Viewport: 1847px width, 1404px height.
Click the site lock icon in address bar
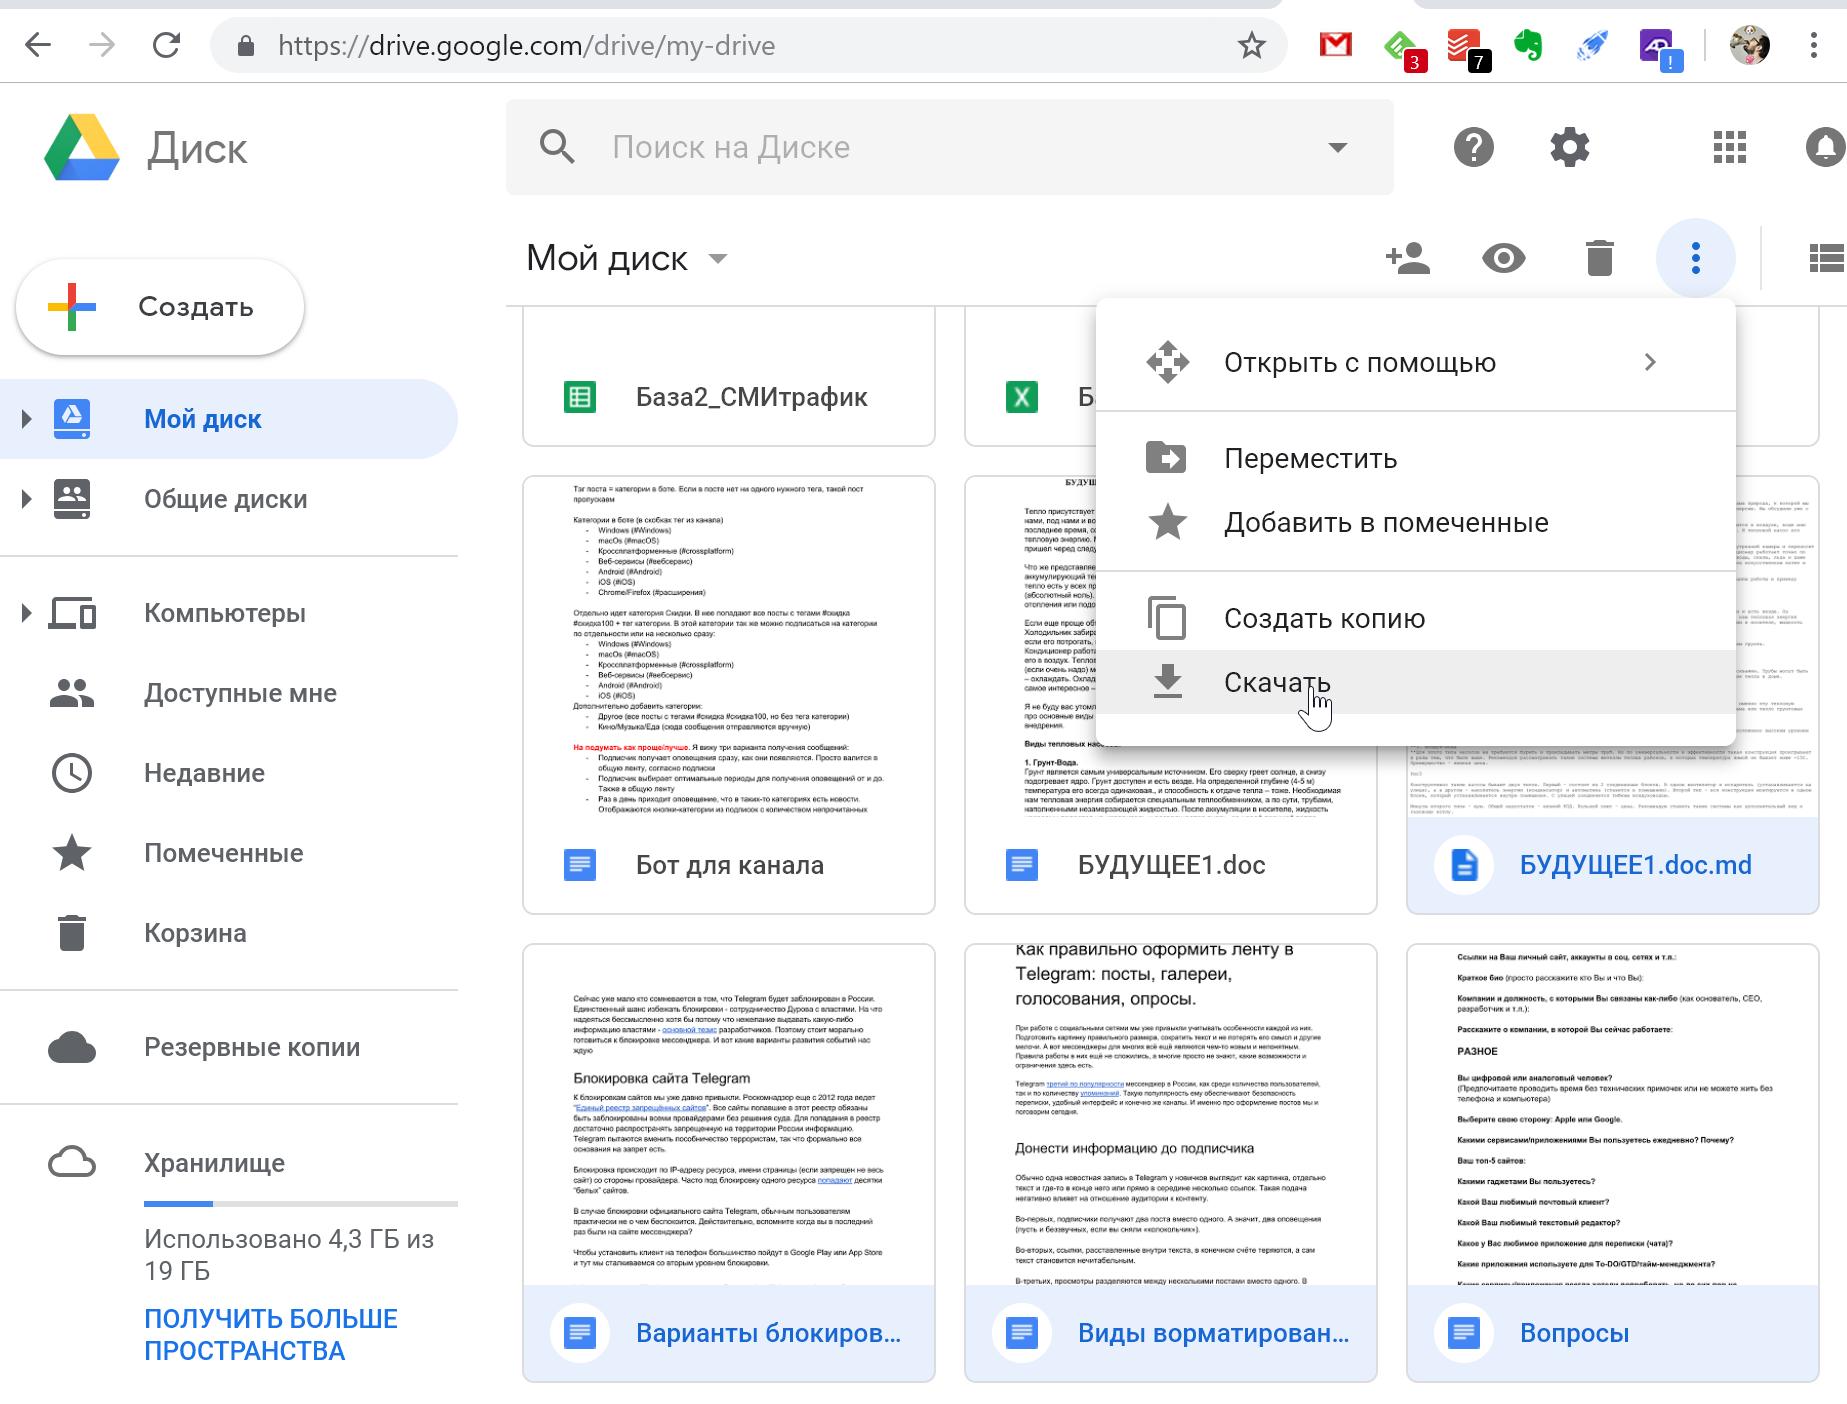pos(246,46)
